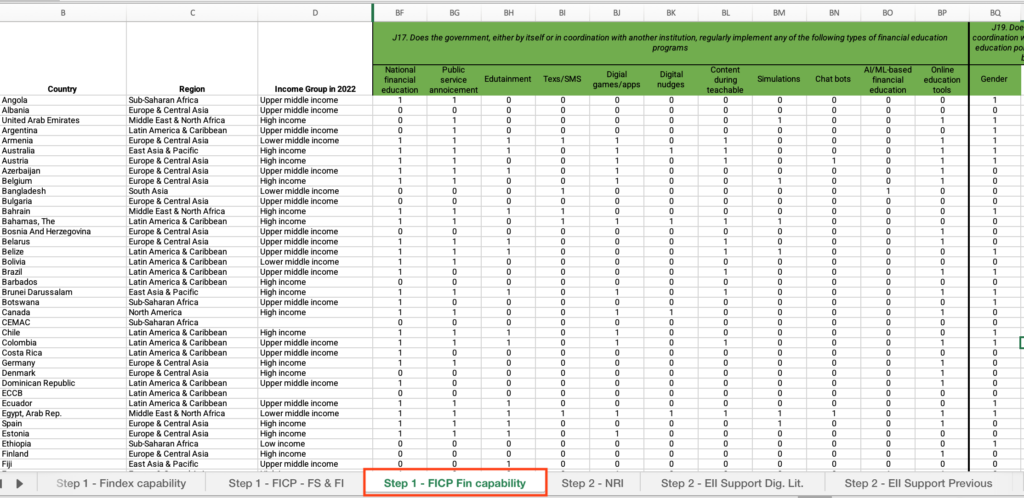Select the 'Bosnia And Herzegovina' cell
This screenshot has width=1024, height=498.
coord(63,232)
